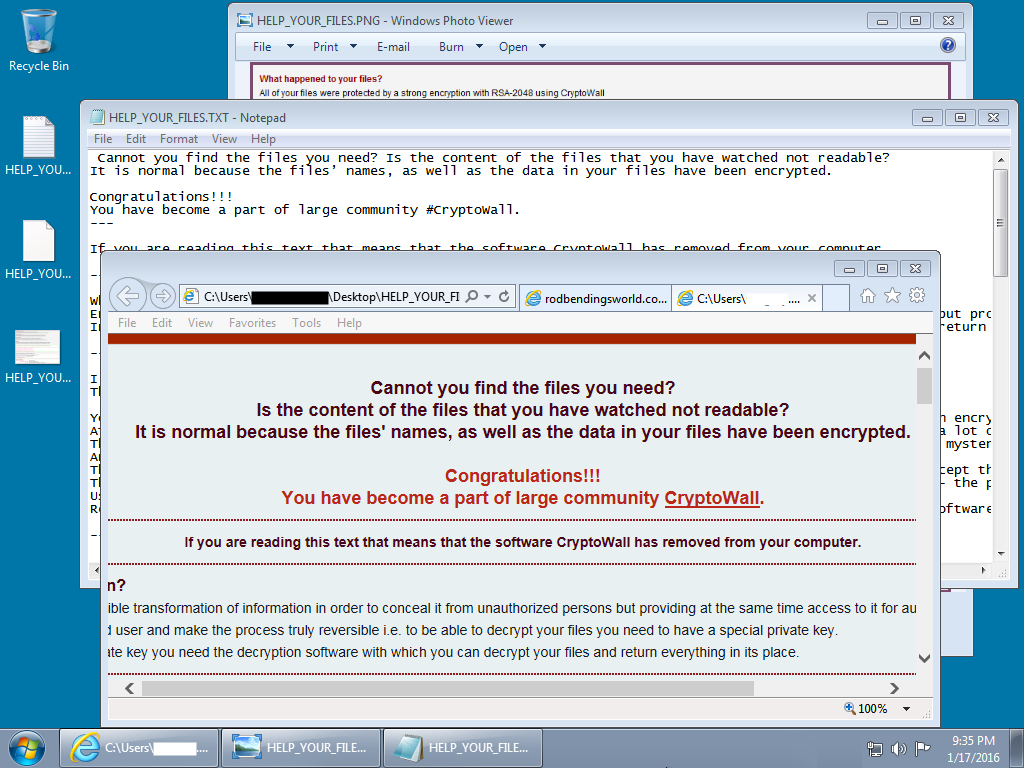This screenshot has height=768, width=1024.
Task: Click the favorites star icon
Action: pyautogui.click(x=892, y=296)
